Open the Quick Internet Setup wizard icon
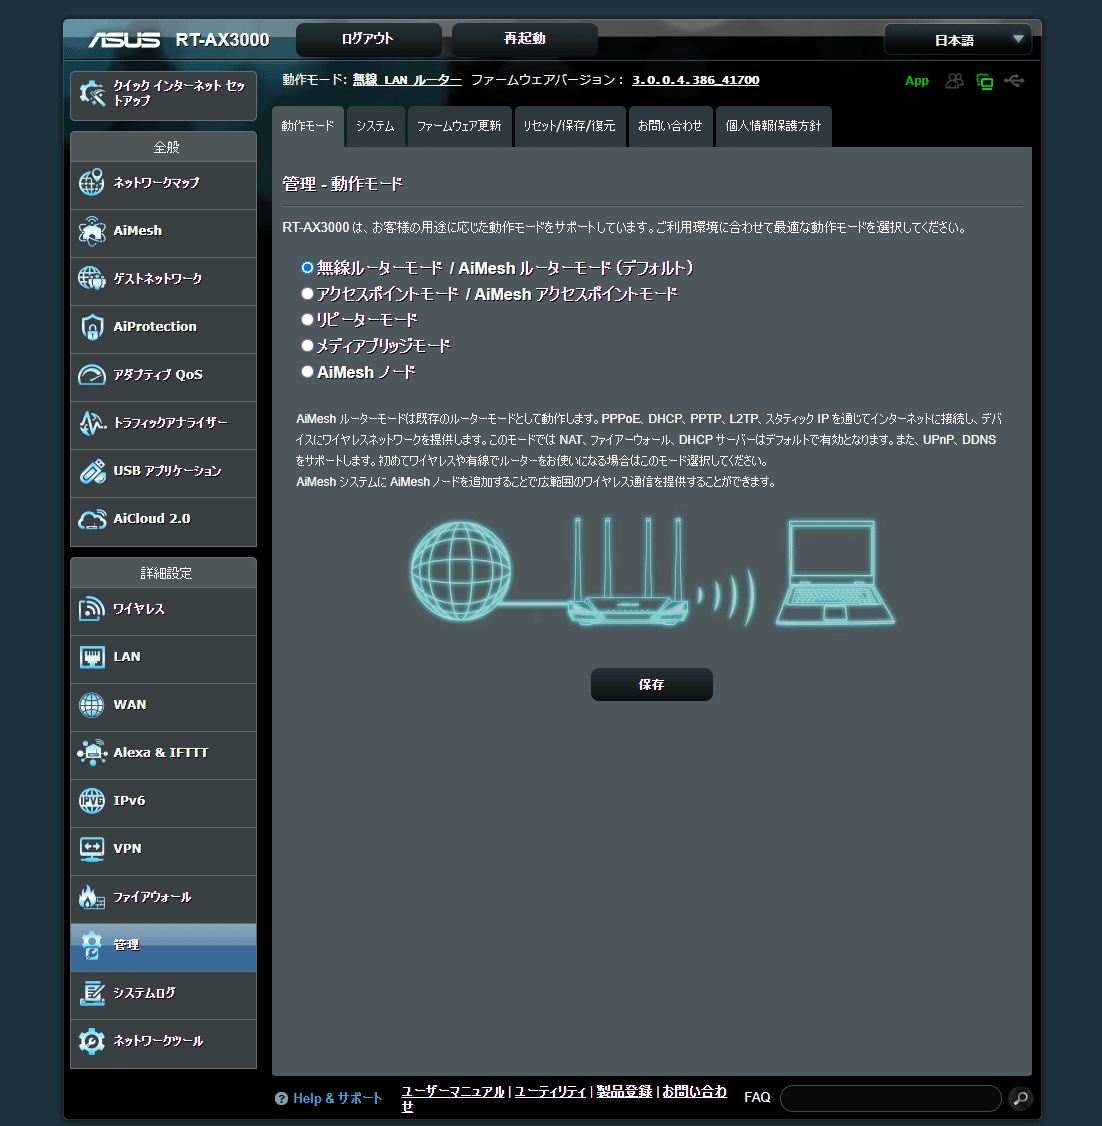This screenshot has width=1102, height=1126. (92, 93)
